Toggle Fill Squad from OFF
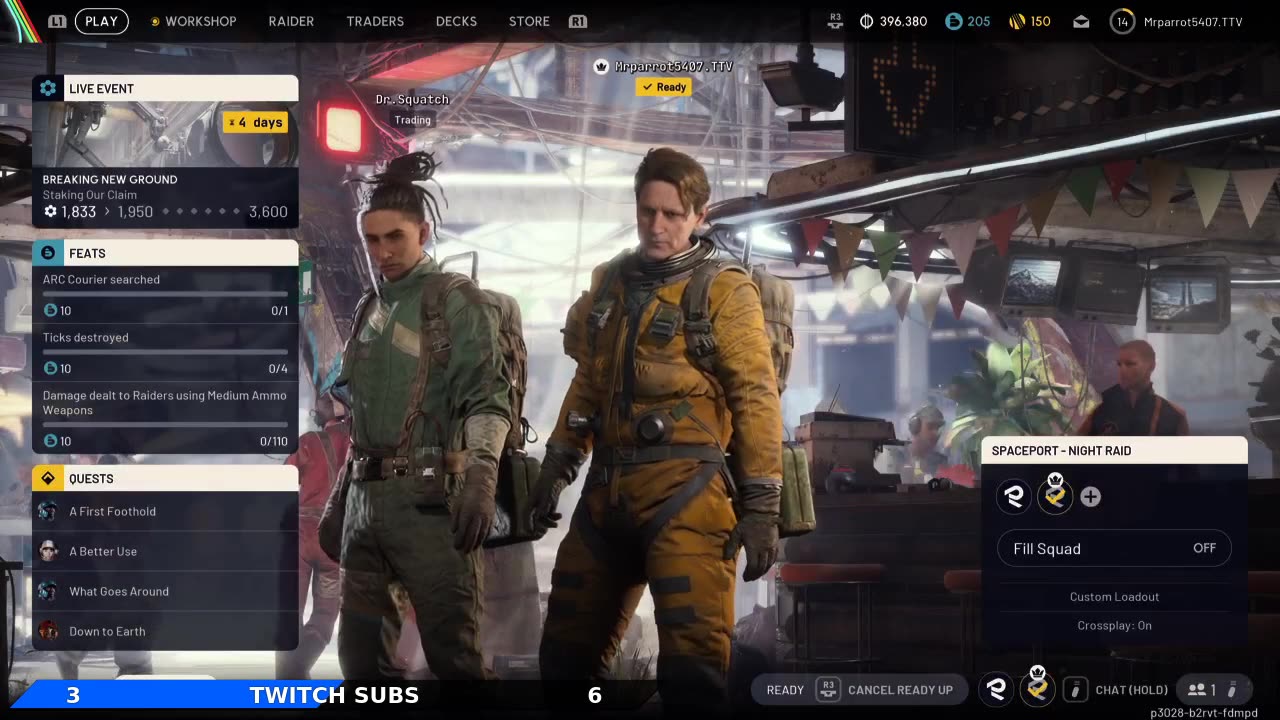The image size is (1280, 720). [x=1114, y=548]
